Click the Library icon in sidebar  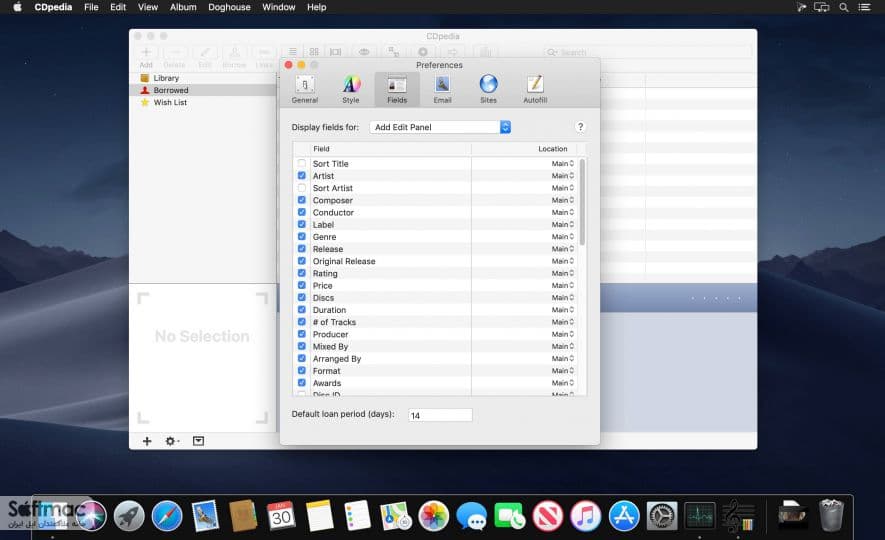point(145,78)
